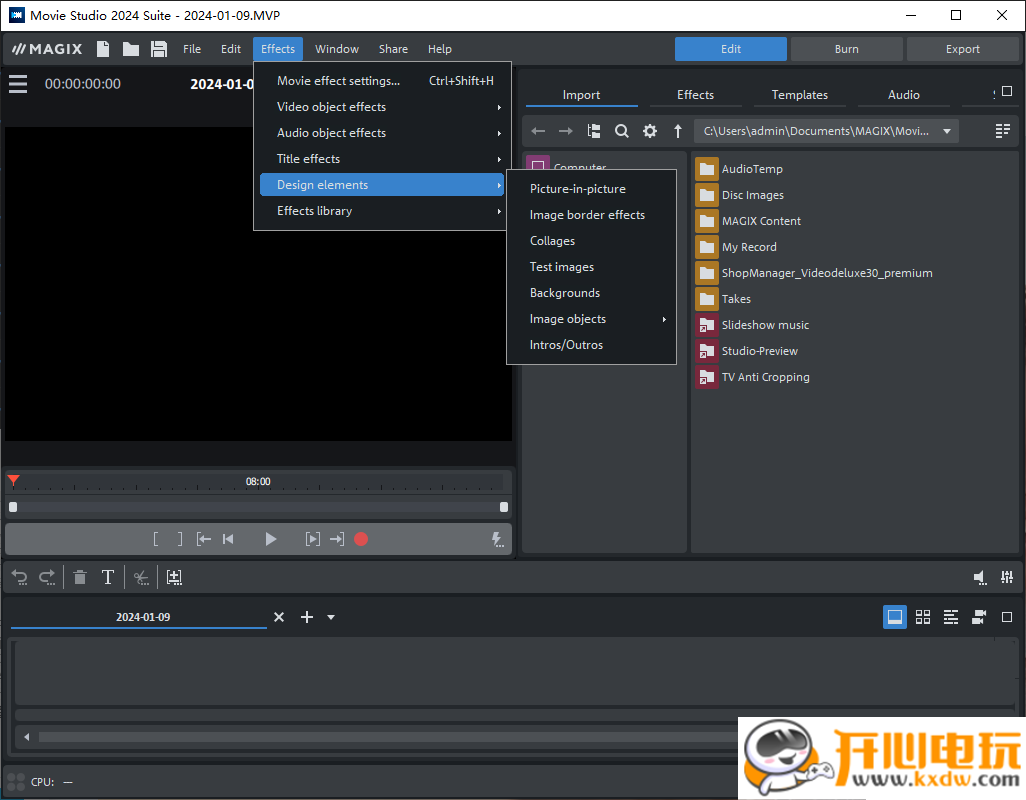Choose Picture-in-picture from Design elements
This screenshot has width=1026, height=800.
(x=592, y=188)
